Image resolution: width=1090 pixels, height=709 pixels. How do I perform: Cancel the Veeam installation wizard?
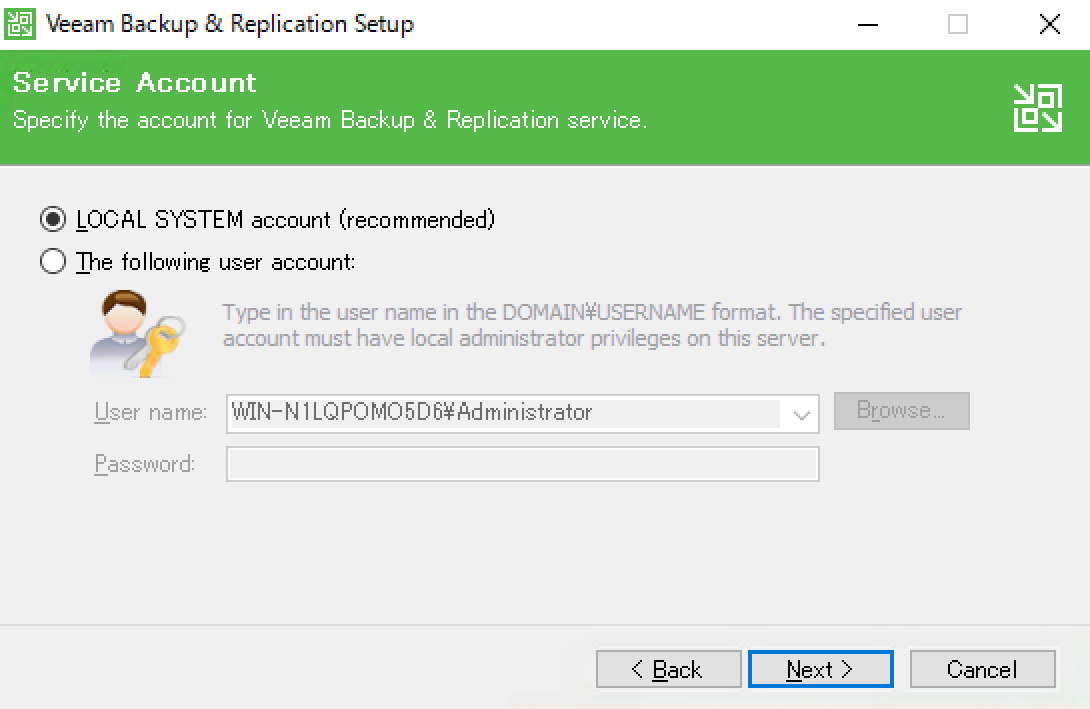click(x=981, y=669)
